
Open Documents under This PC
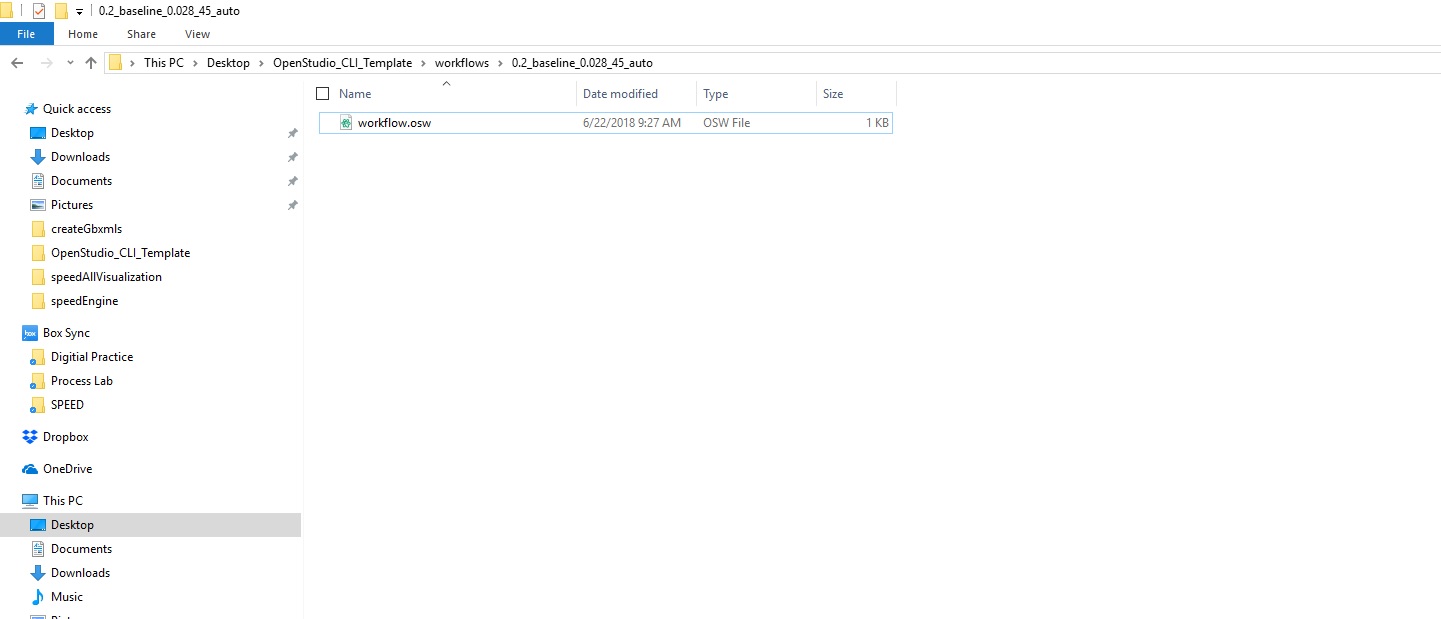pyautogui.click(x=81, y=549)
